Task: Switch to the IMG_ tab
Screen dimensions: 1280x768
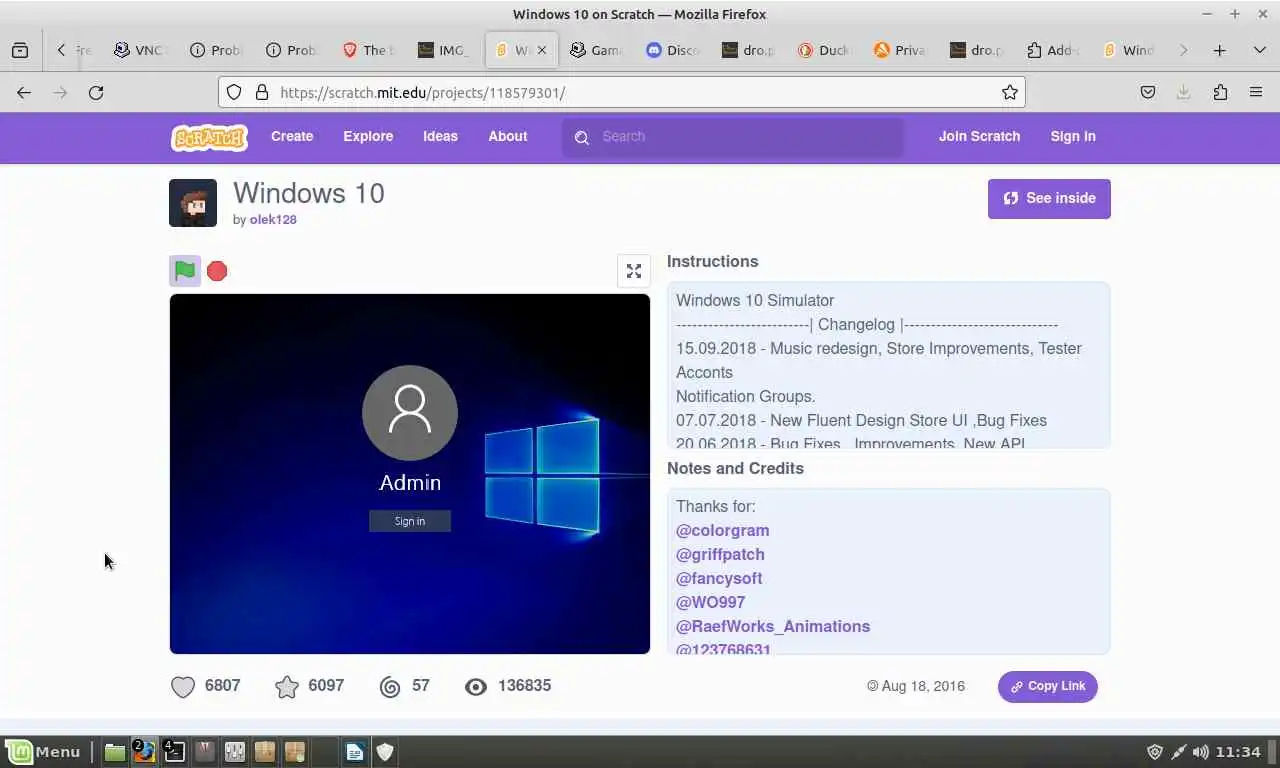Action: point(444,50)
